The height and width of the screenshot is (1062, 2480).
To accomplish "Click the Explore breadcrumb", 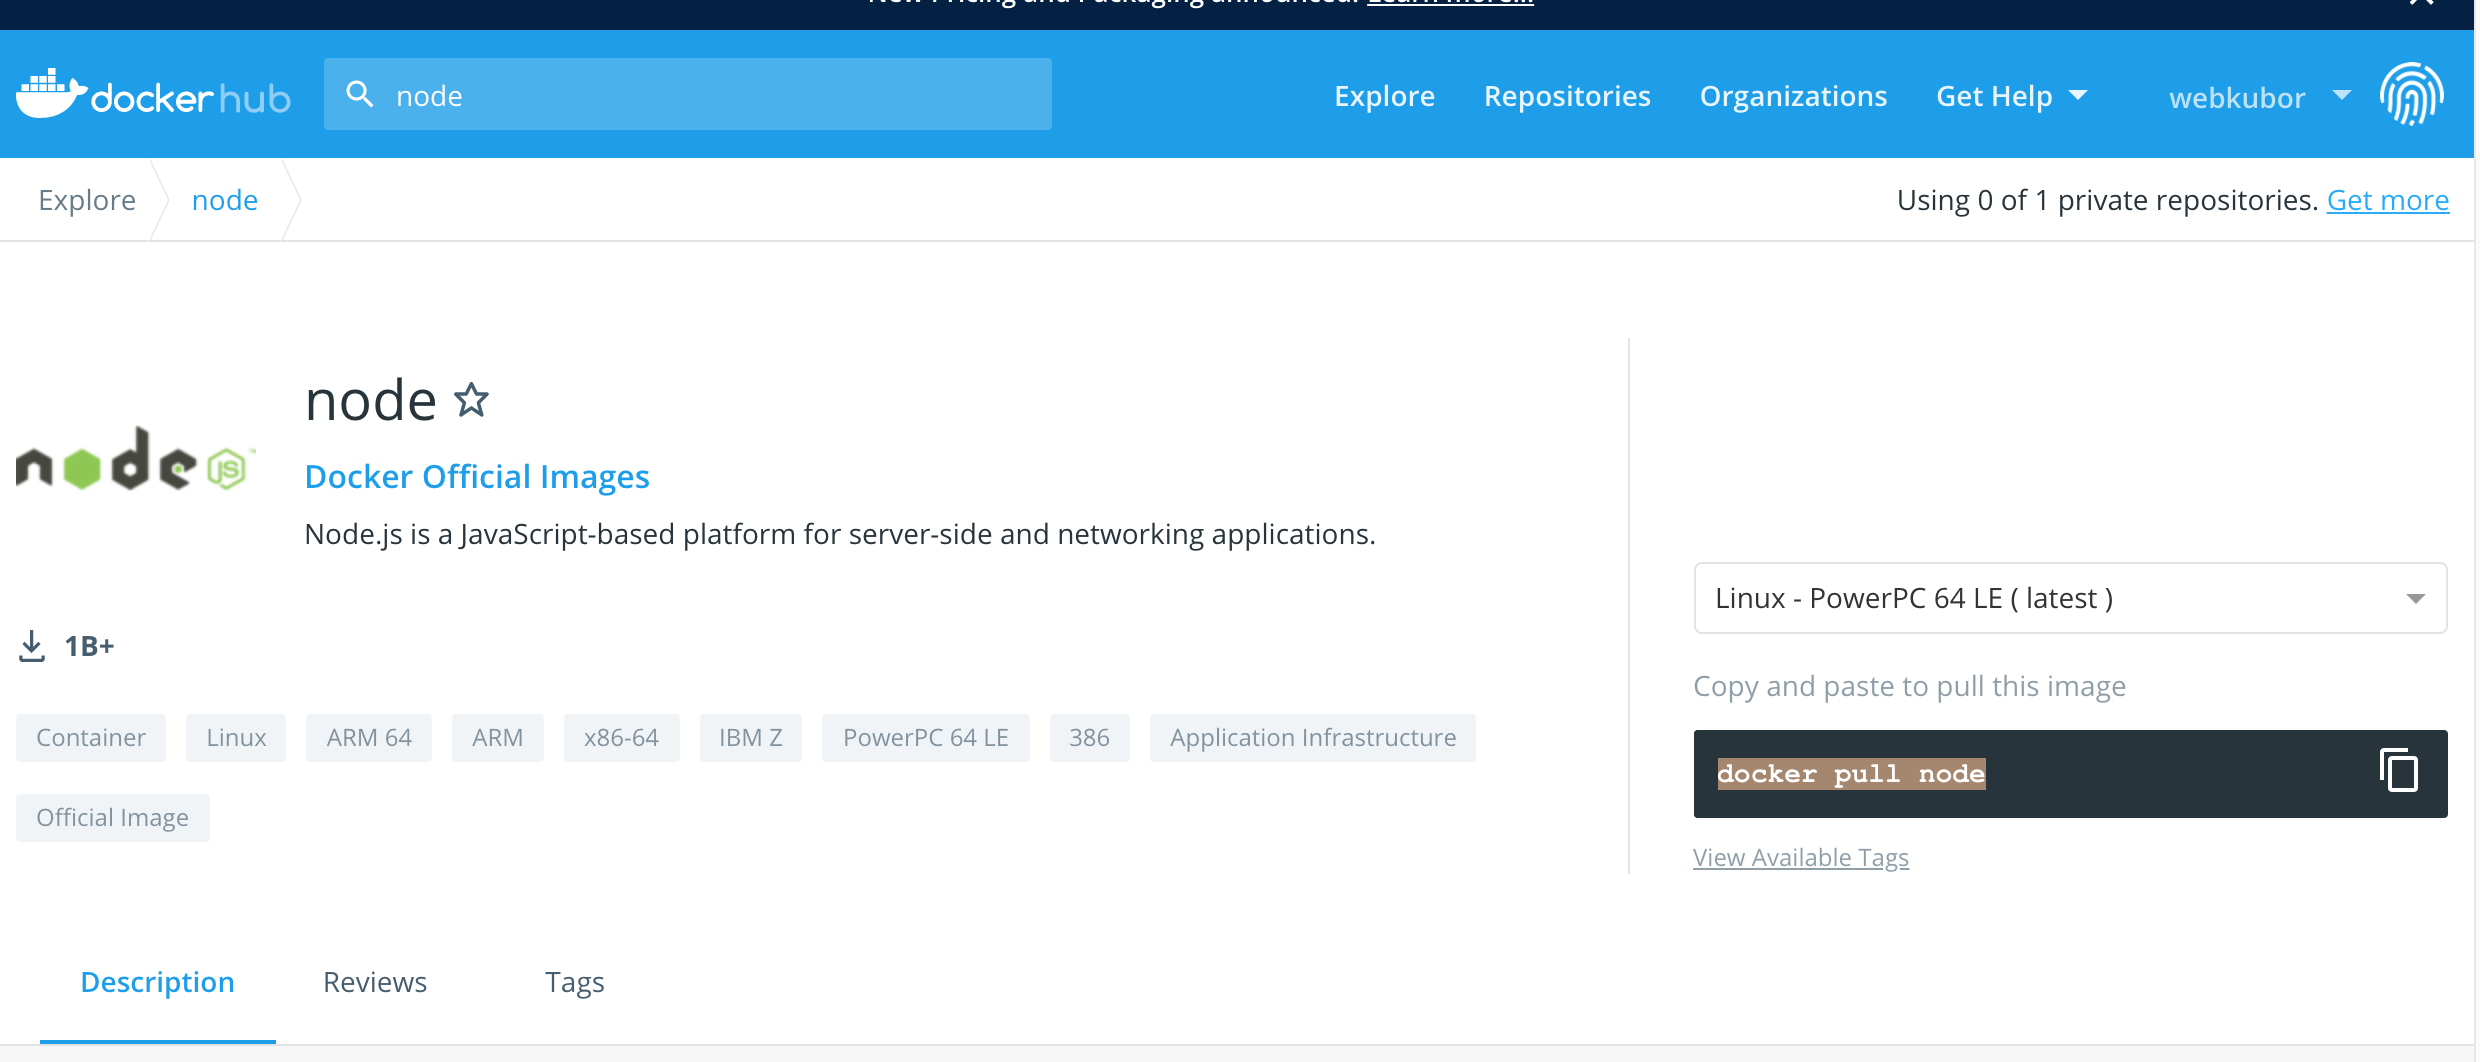I will click(x=87, y=200).
